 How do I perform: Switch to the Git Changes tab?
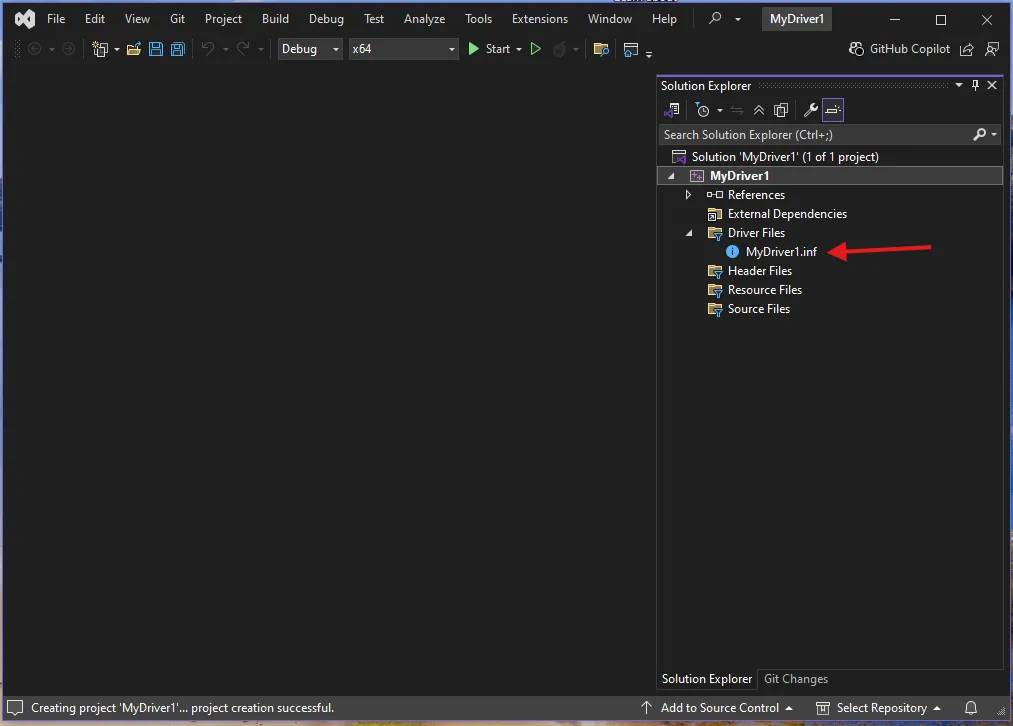click(x=795, y=679)
